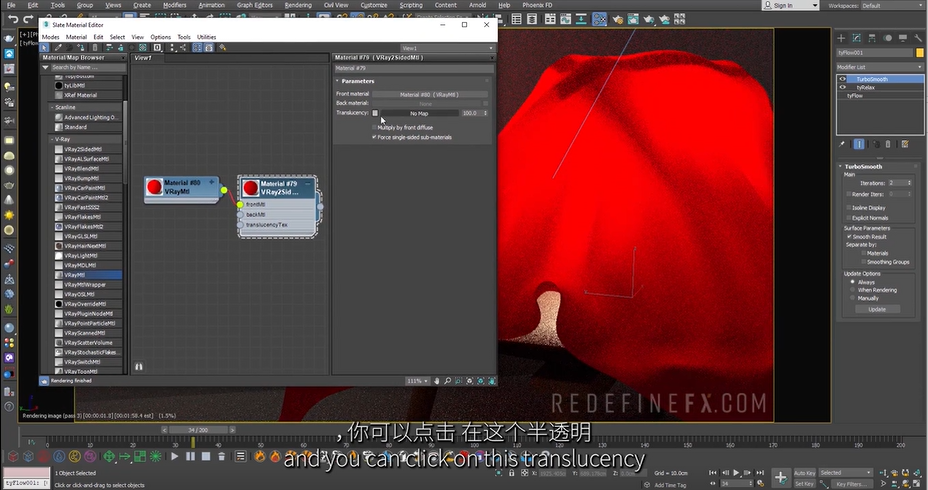
Task: Click the zoom magnifier tool in Slate navigation
Action: (448, 381)
